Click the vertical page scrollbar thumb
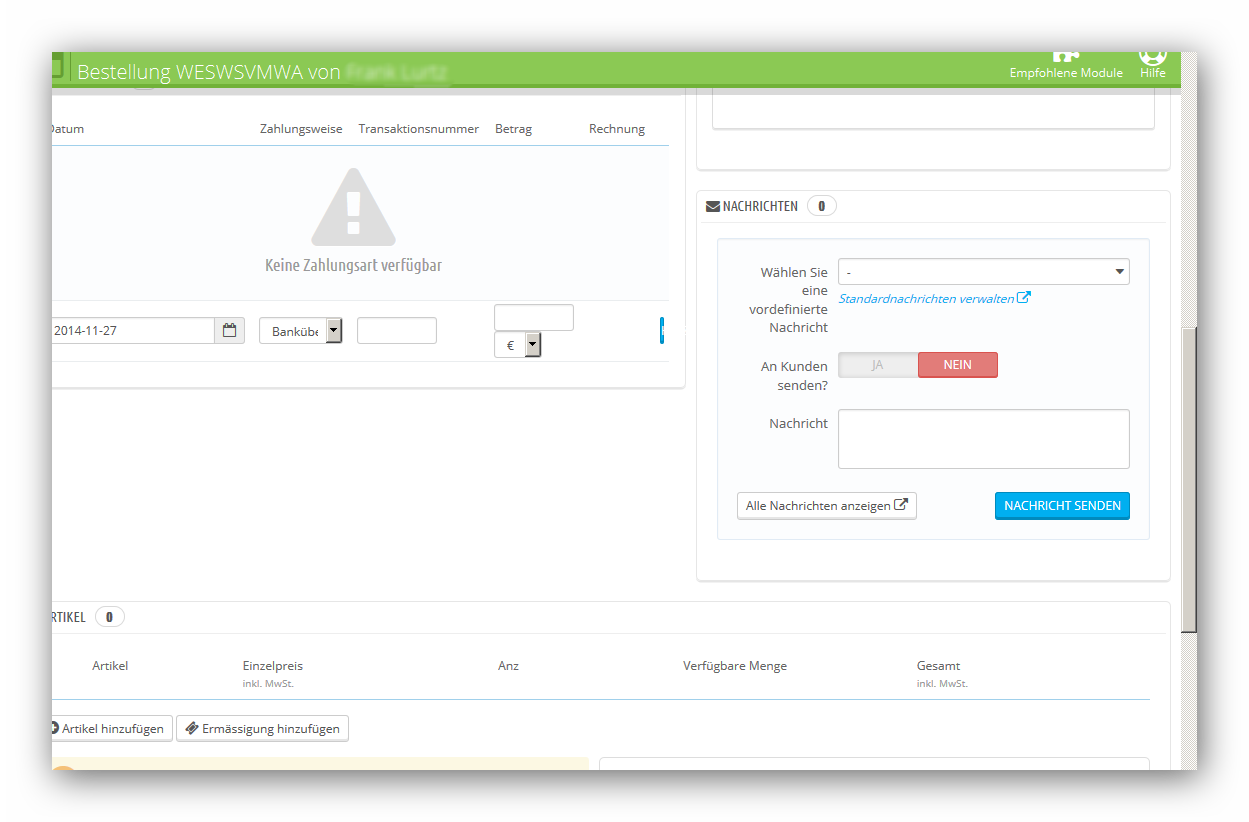The width and height of the screenshot is (1249, 822). [1189, 480]
